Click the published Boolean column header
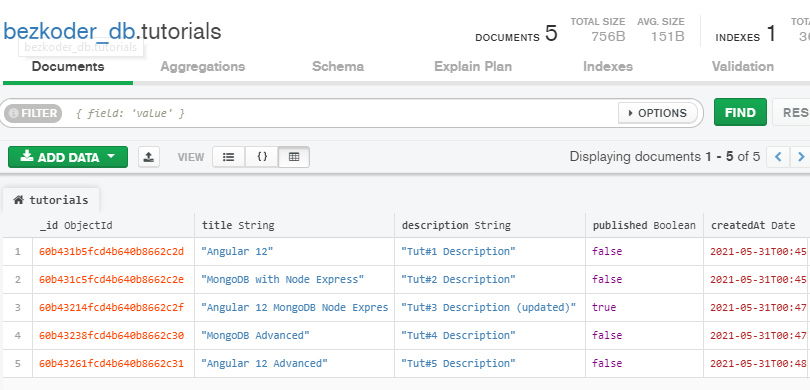Image resolution: width=810 pixels, height=390 pixels. tap(644, 225)
